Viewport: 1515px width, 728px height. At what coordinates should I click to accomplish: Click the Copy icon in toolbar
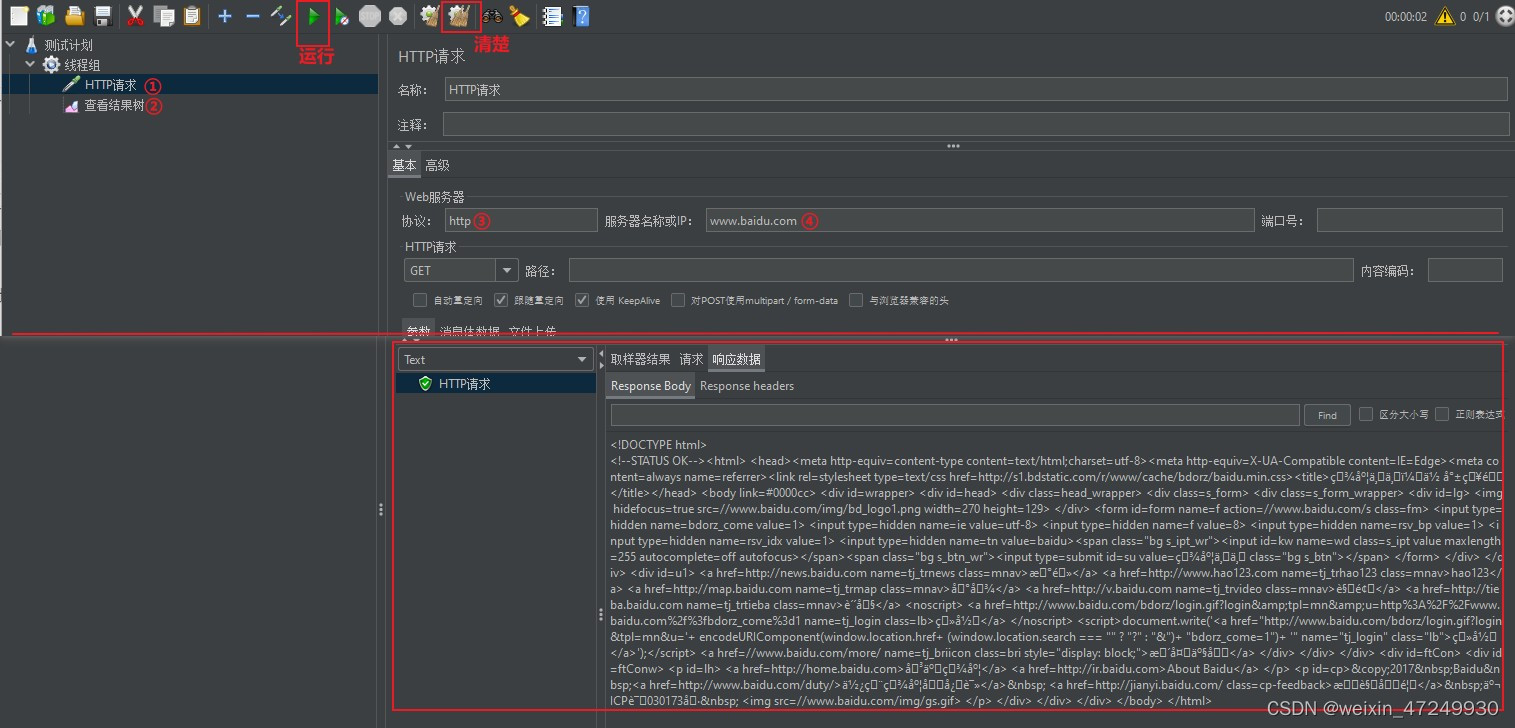(x=164, y=16)
